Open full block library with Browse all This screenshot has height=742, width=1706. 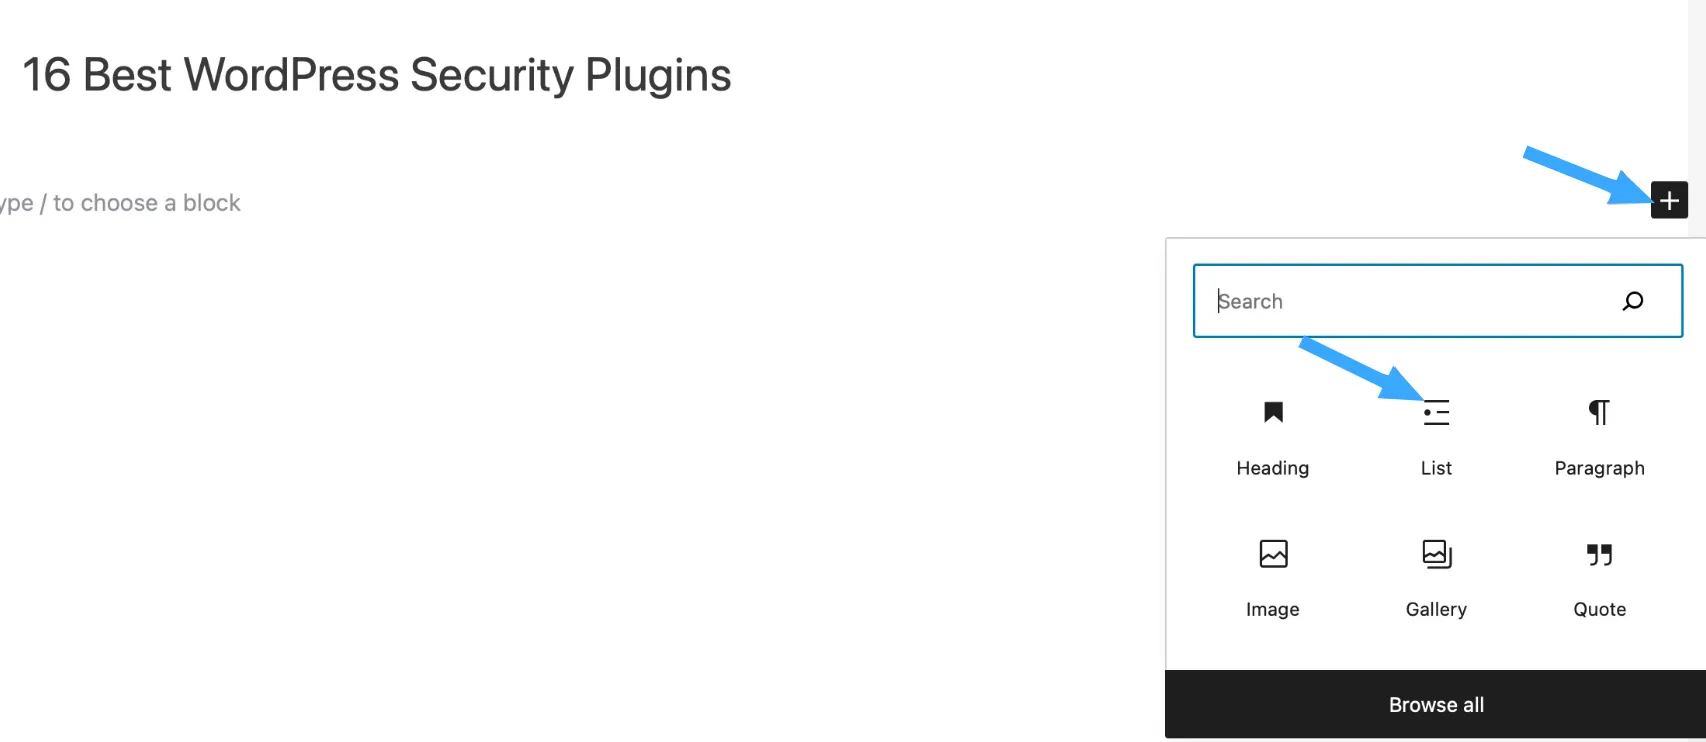point(1436,704)
